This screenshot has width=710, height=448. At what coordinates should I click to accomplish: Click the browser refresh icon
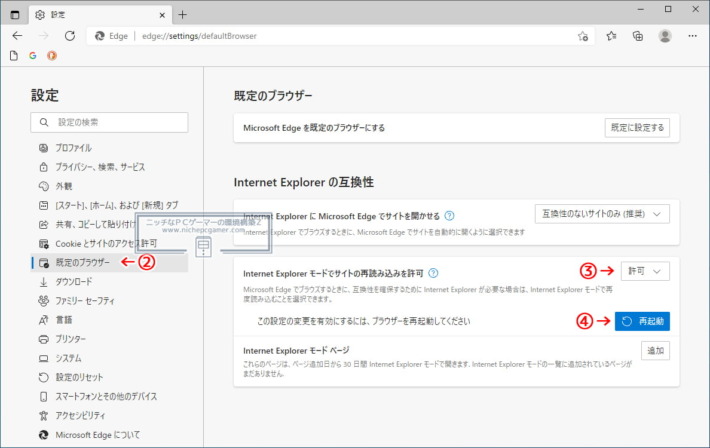tap(69, 35)
